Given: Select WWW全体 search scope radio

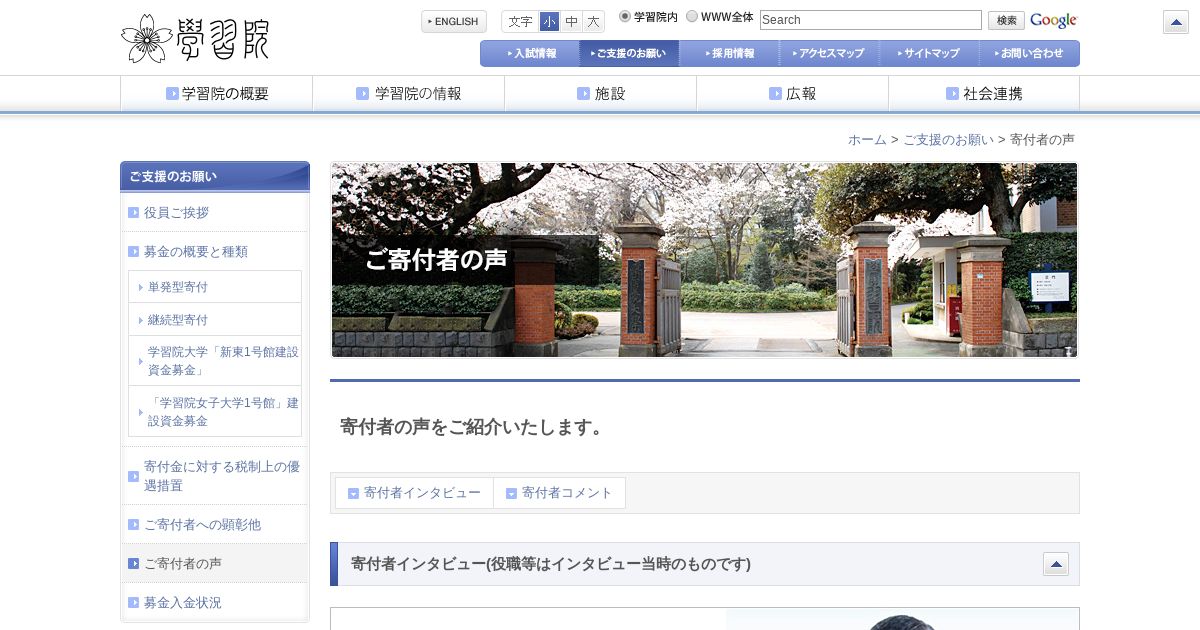Looking at the screenshot, I should pos(692,17).
